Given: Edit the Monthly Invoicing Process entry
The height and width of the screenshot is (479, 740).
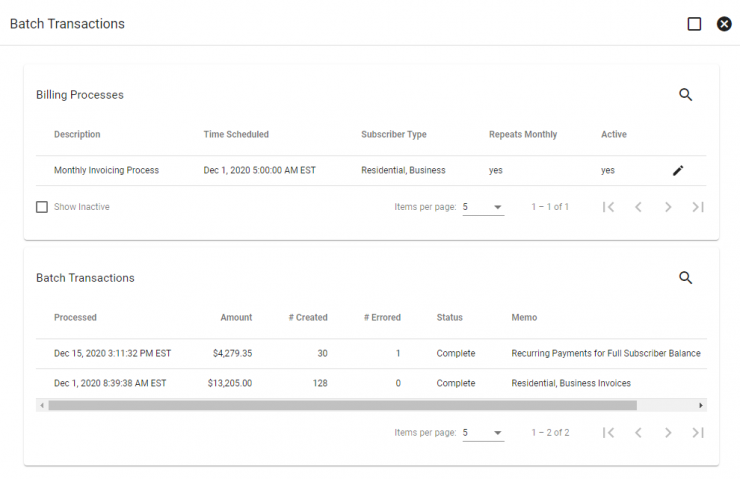Looking at the screenshot, I should coord(678,170).
